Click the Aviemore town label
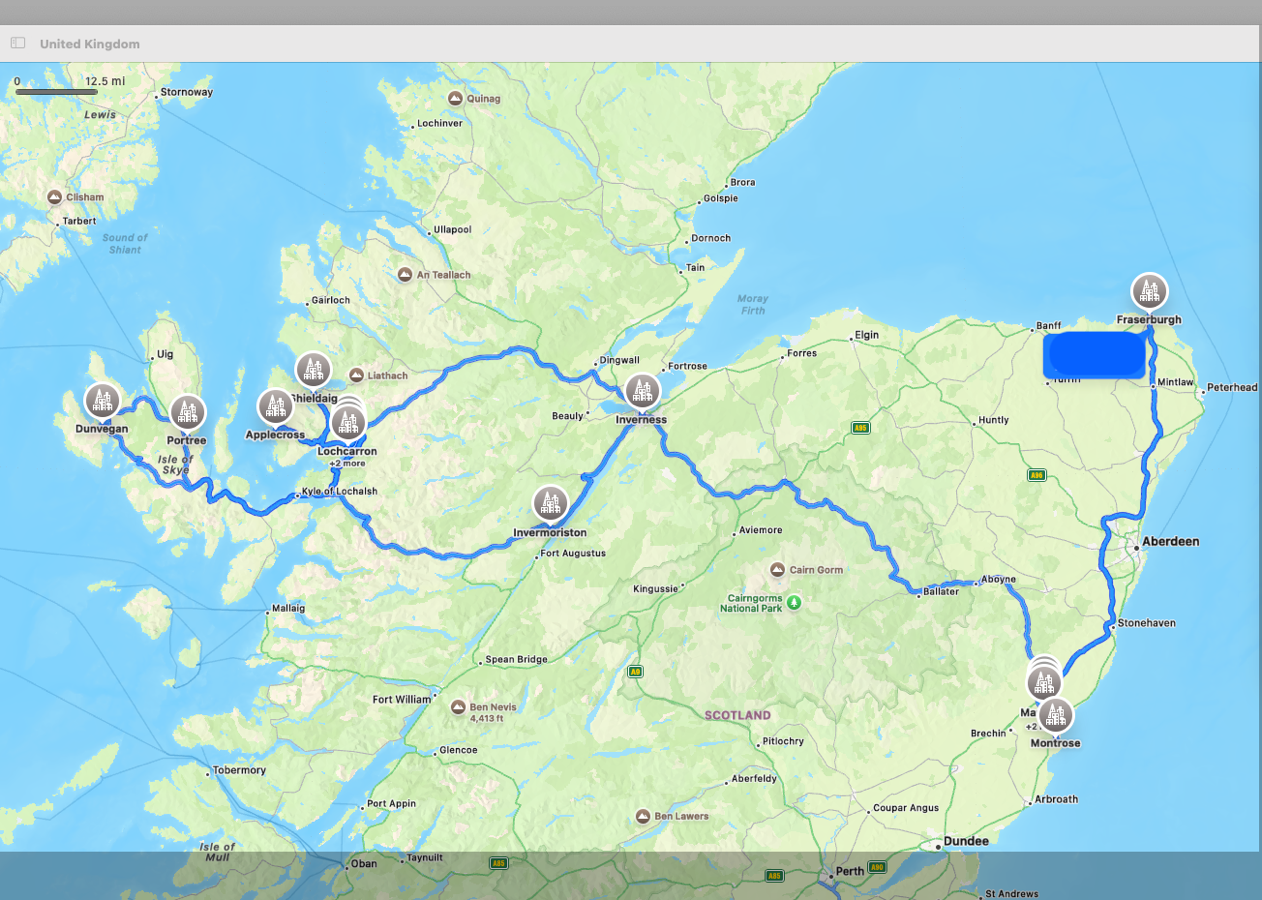This screenshot has height=900, width=1262. pyautogui.click(x=762, y=531)
